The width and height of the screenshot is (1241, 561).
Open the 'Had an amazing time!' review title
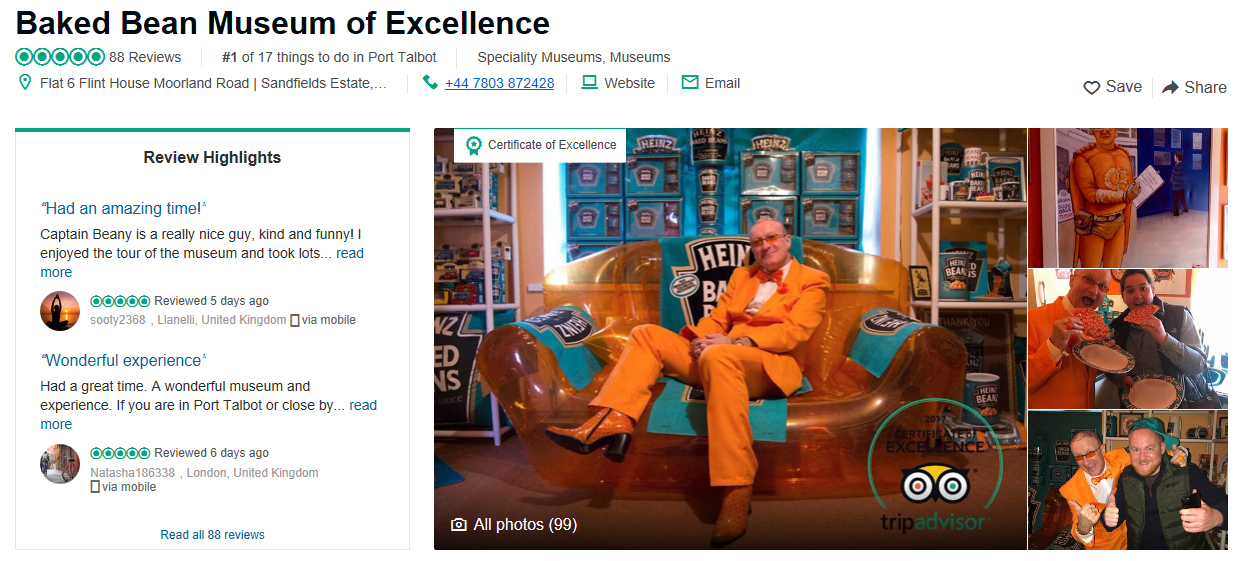point(123,209)
